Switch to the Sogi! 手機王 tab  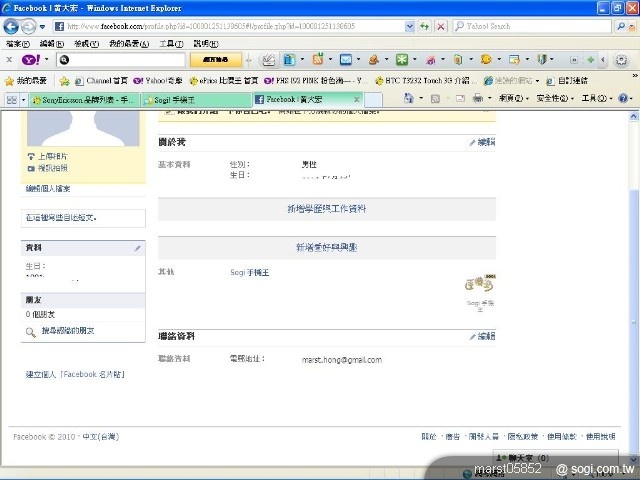tap(196, 100)
